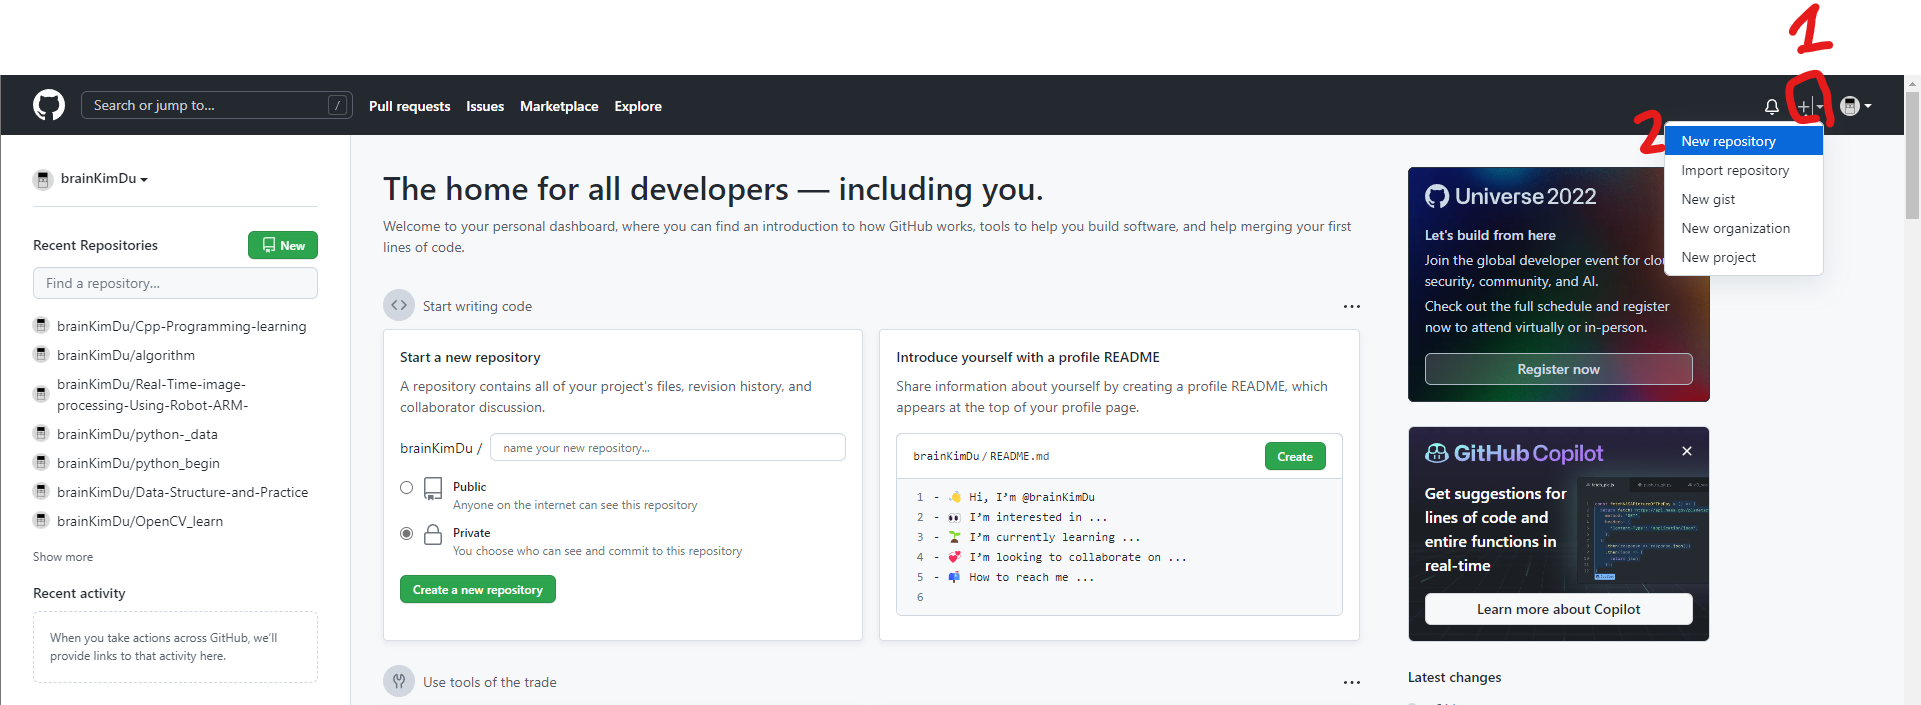The width and height of the screenshot is (1921, 705).
Task: Focus the Search or jump to box
Action: (217, 105)
